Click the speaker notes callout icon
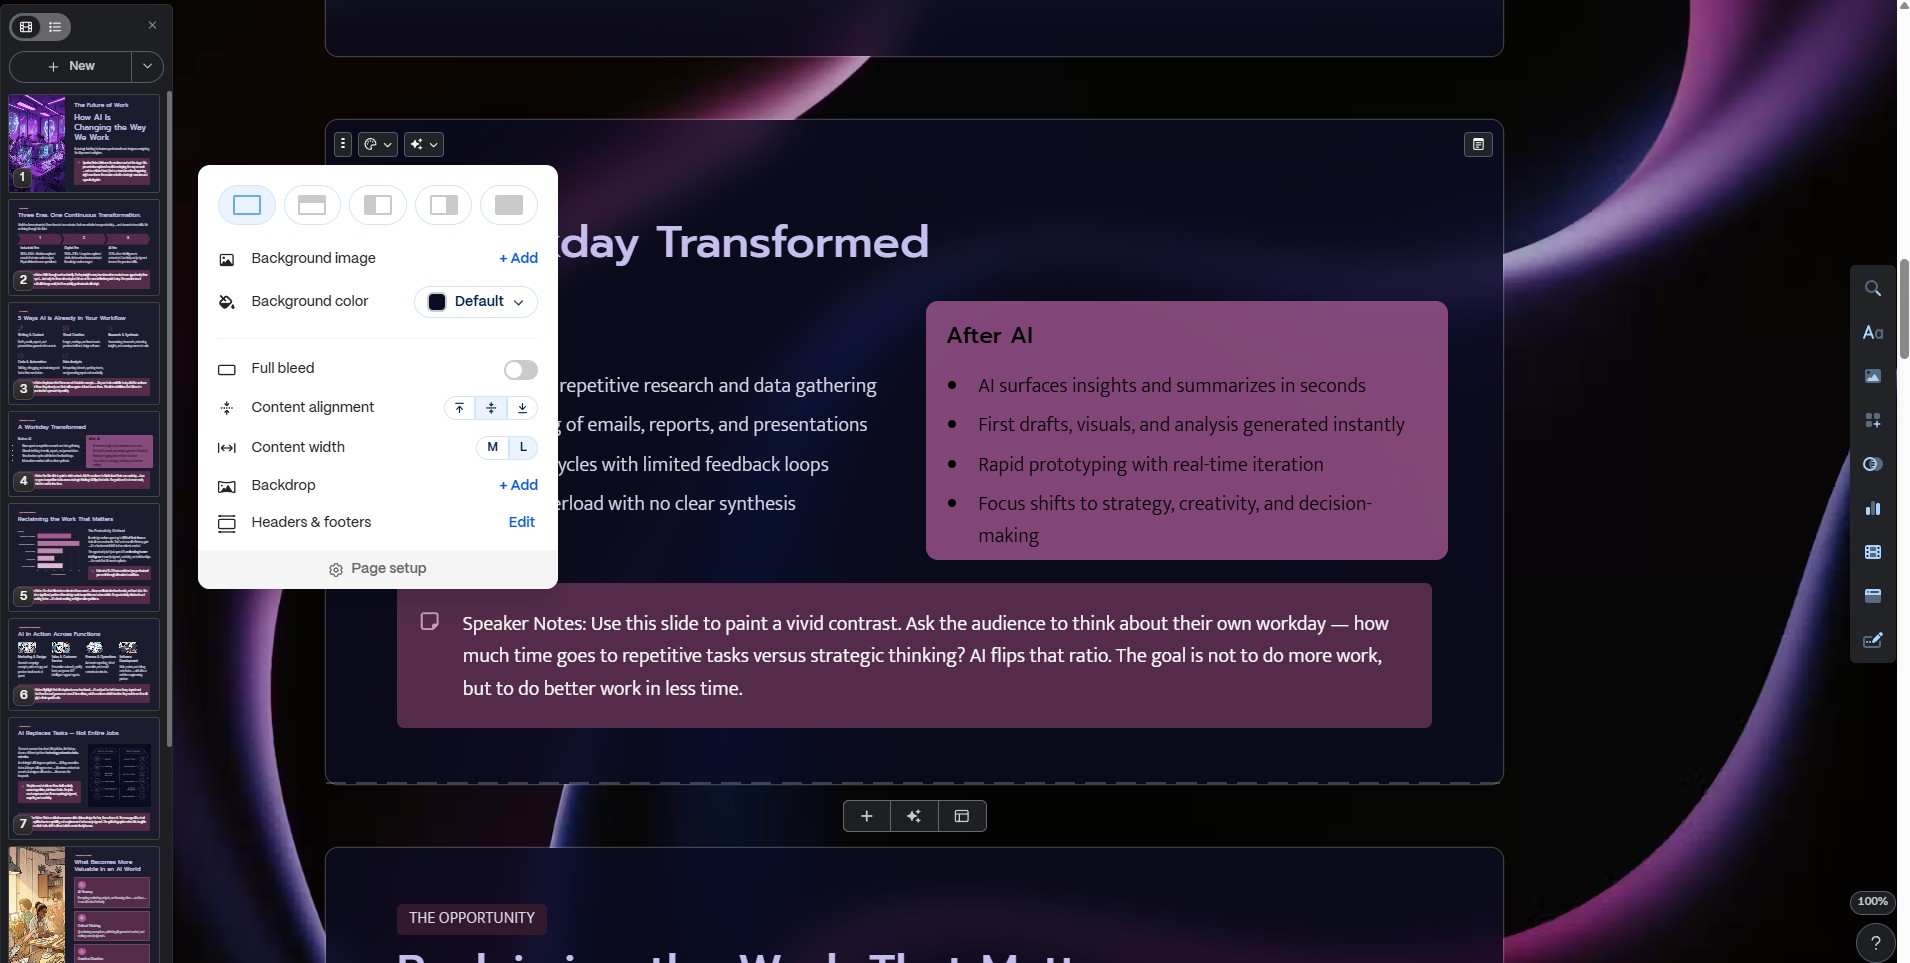The image size is (1910, 963). coord(430,621)
